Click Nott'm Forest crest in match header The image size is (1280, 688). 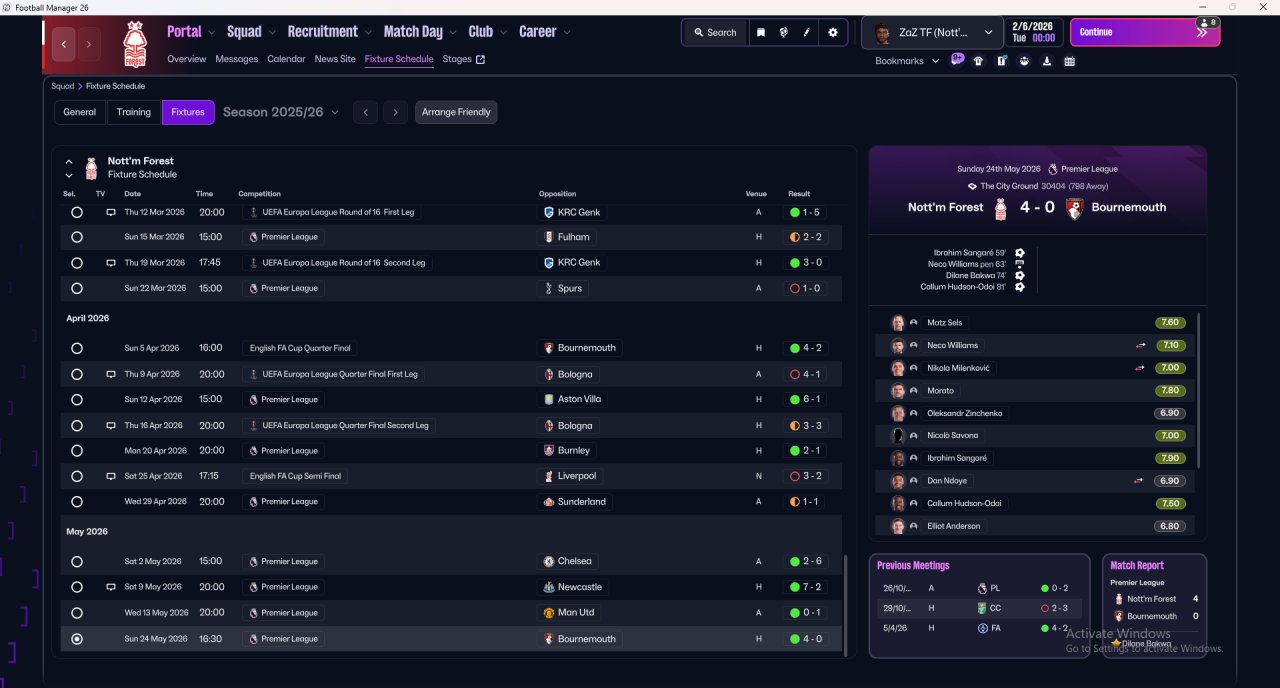pos(1000,208)
